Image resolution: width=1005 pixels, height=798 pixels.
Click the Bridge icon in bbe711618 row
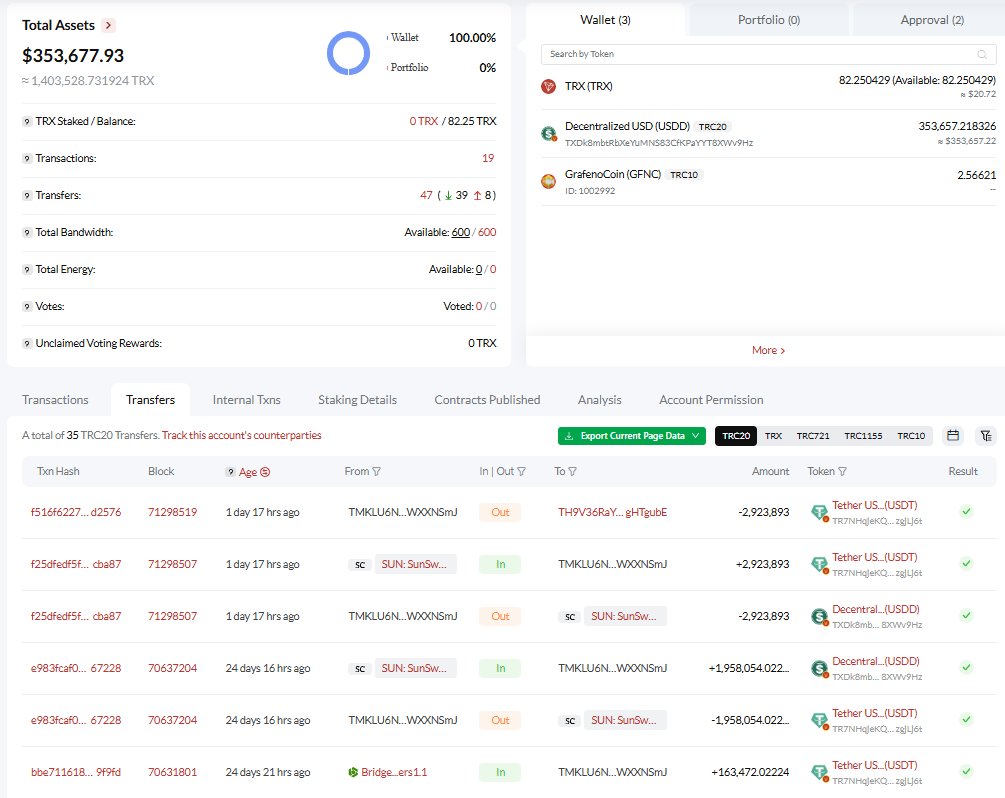[353, 772]
